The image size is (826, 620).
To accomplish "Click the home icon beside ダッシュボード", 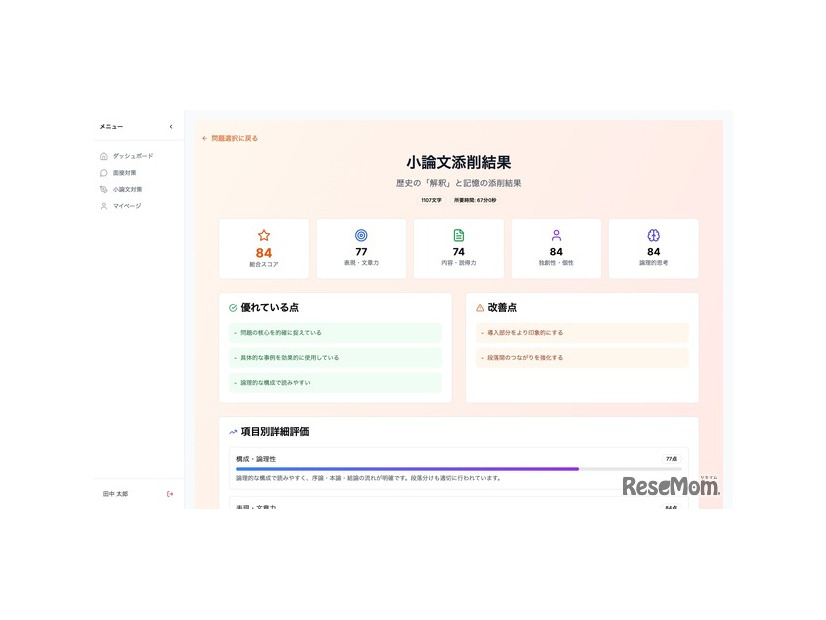I will pyautogui.click(x=104, y=156).
